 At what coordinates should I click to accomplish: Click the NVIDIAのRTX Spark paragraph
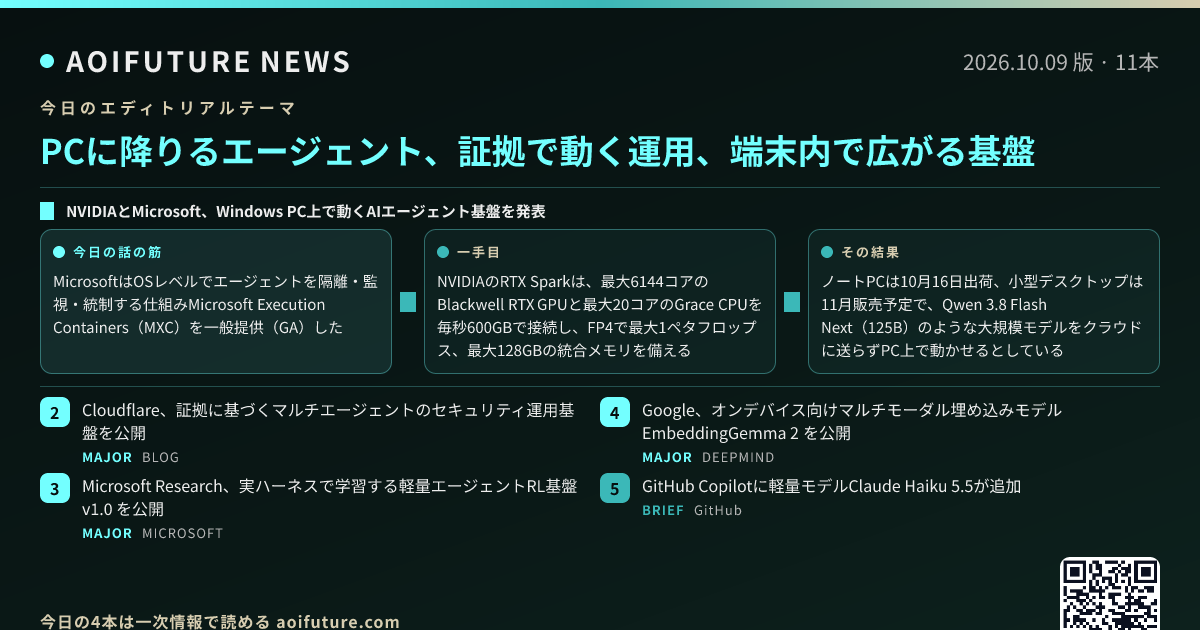(599, 316)
